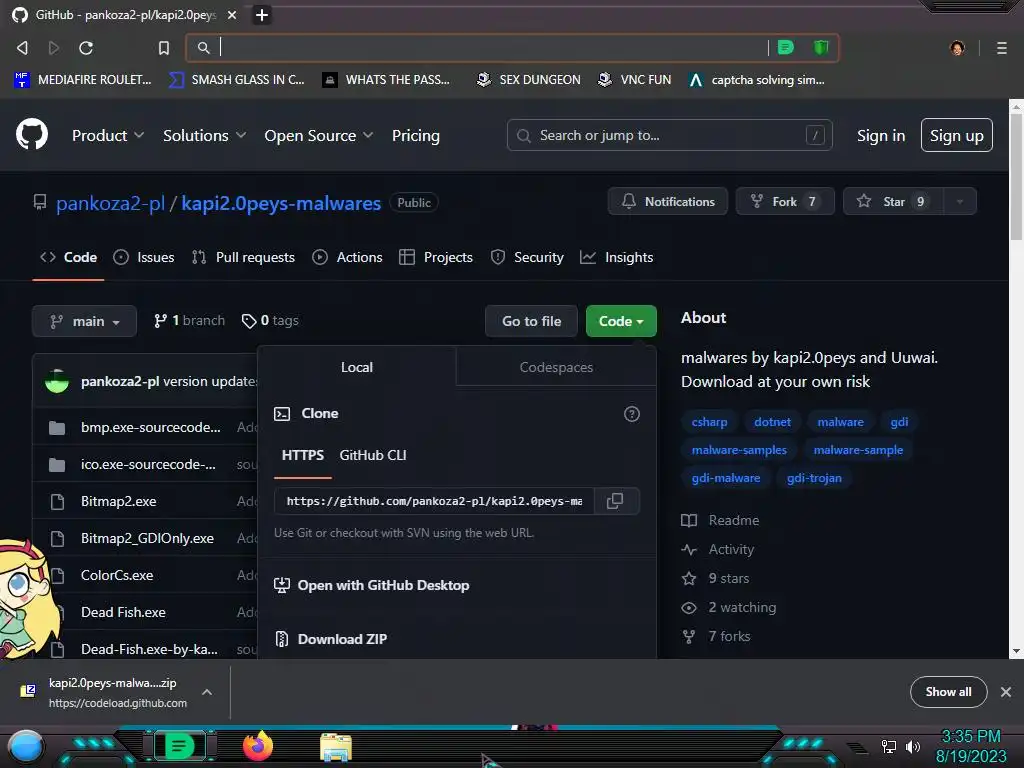Click the Sign in link
The image size is (1024, 768).
click(881, 135)
